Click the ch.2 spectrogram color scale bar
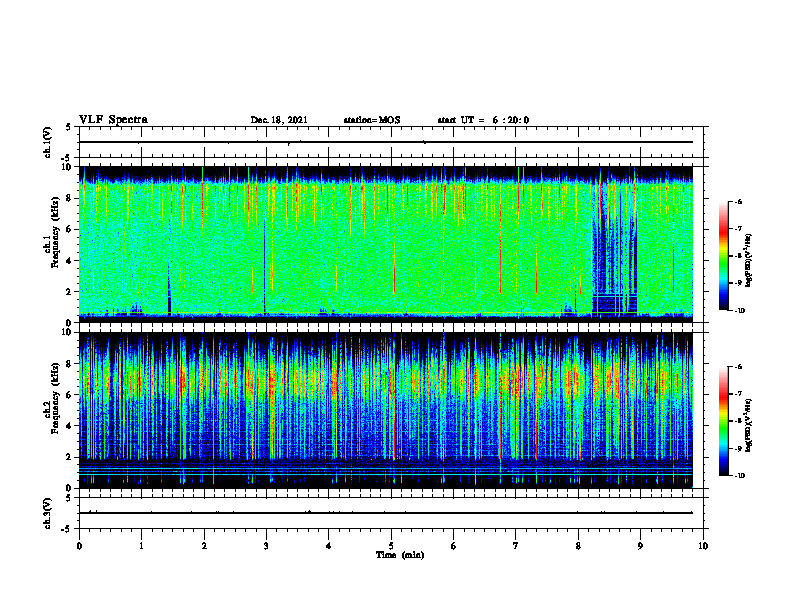This screenshot has width=792, height=612. click(724, 421)
